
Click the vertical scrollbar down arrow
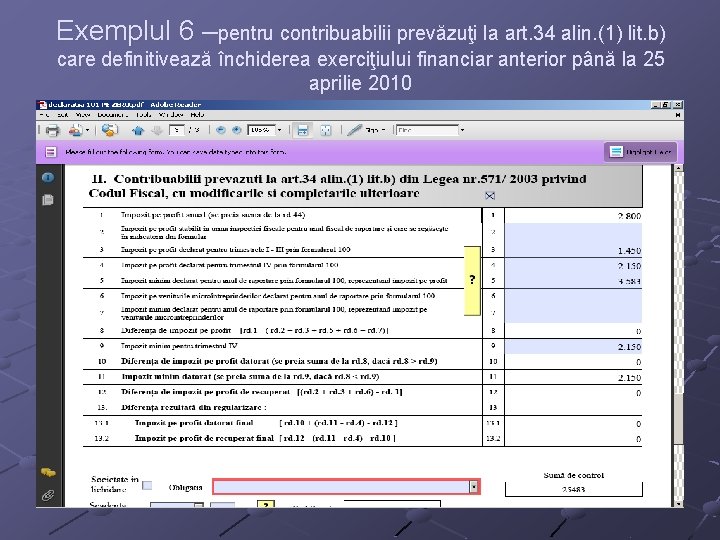pyautogui.click(x=679, y=504)
